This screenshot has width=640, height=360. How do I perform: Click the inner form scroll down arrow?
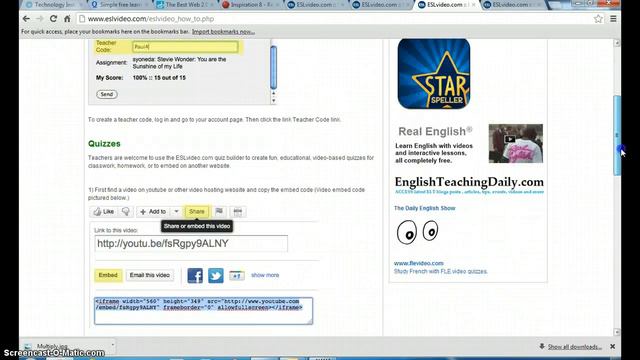273,100
